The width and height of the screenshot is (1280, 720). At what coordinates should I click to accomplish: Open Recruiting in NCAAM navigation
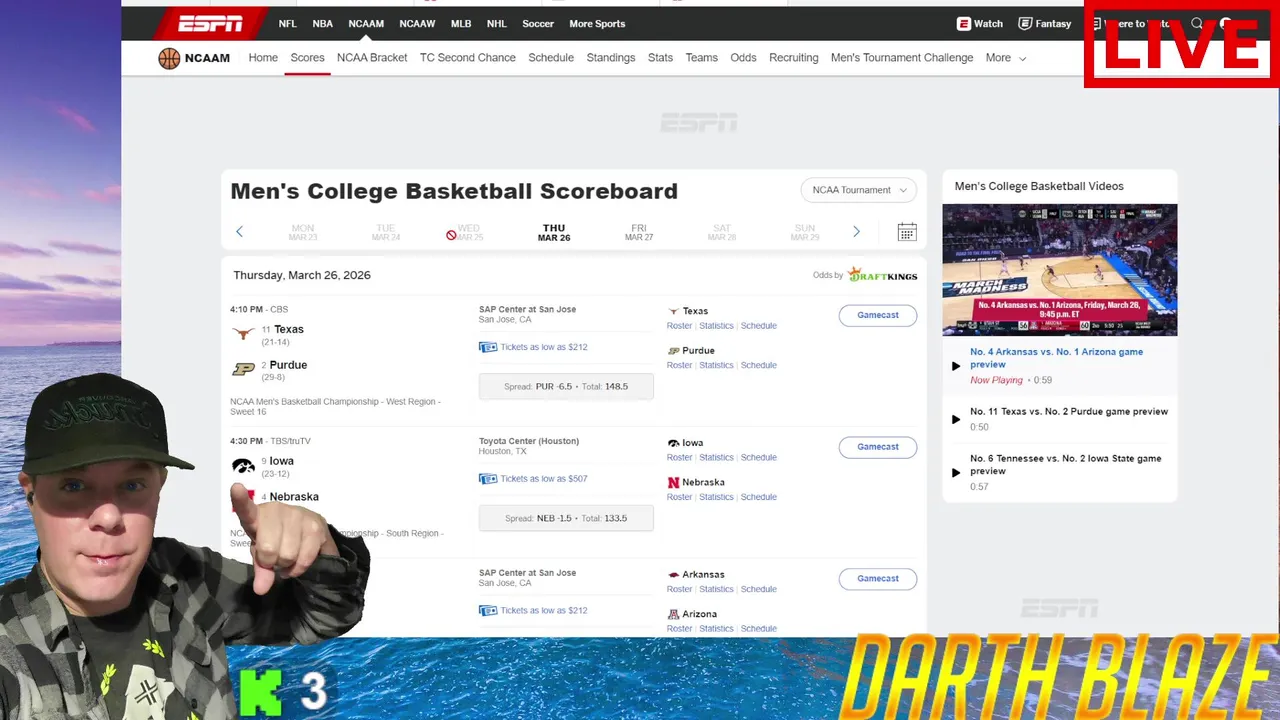click(793, 58)
